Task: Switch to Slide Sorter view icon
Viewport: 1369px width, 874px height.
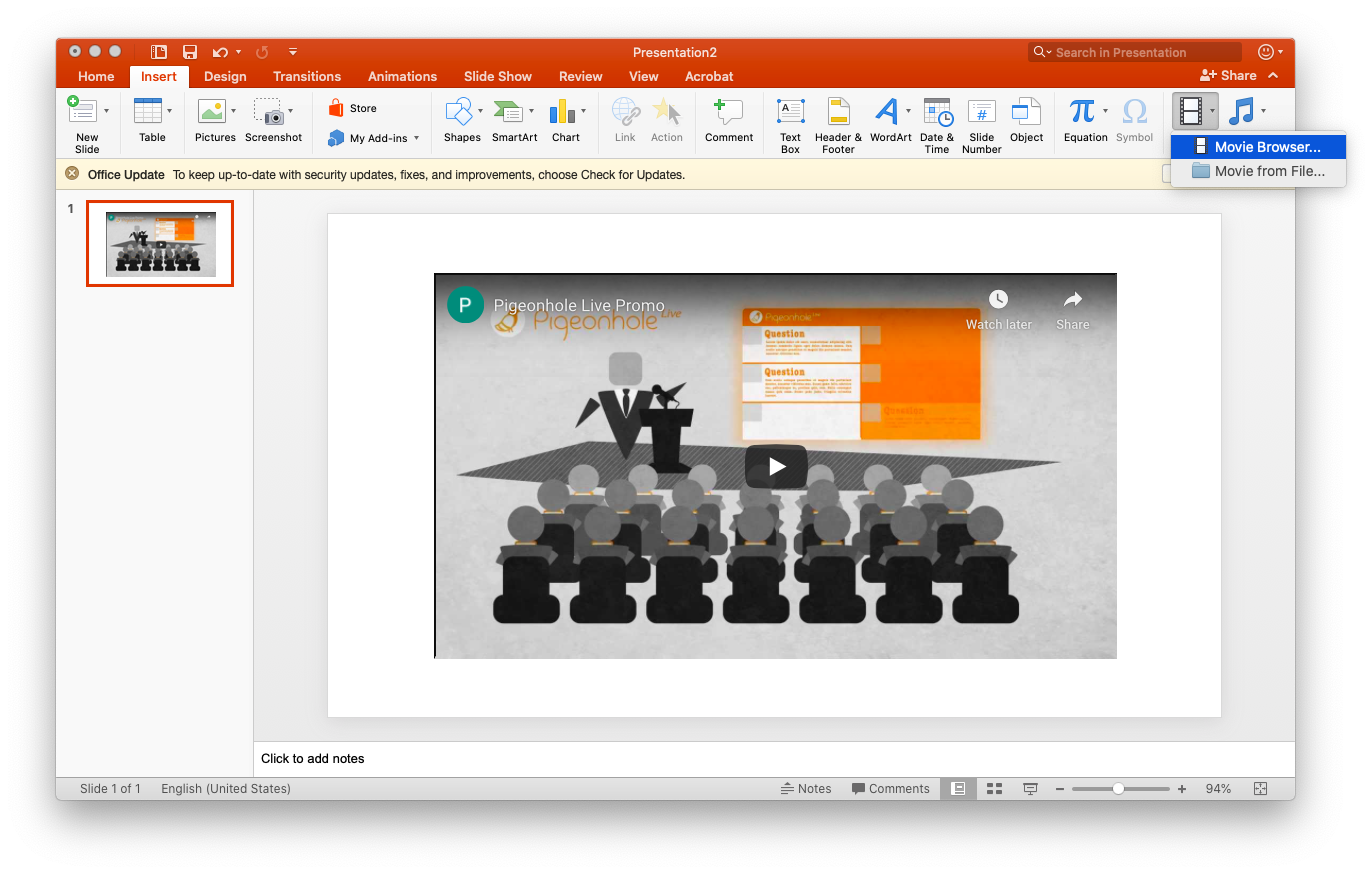Action: 994,789
